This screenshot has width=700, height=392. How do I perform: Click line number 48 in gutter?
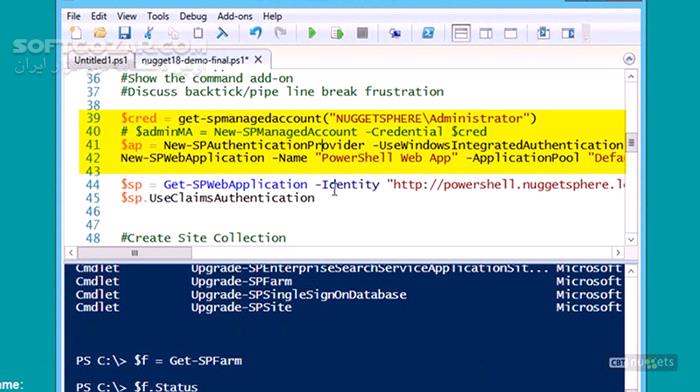93,238
